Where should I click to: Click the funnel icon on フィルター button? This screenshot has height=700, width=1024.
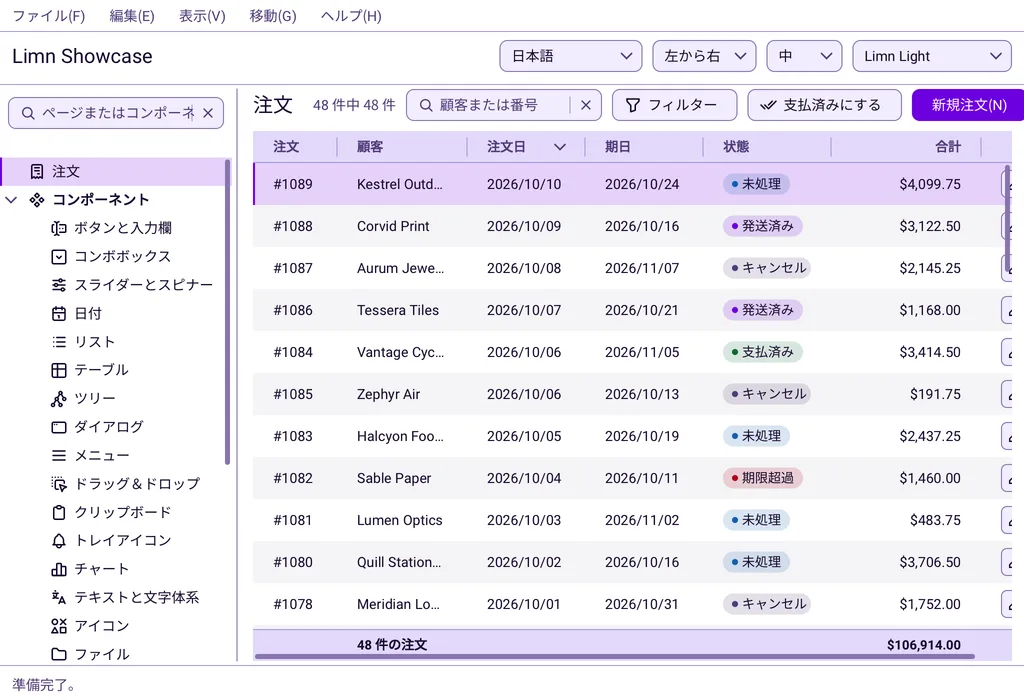click(632, 105)
